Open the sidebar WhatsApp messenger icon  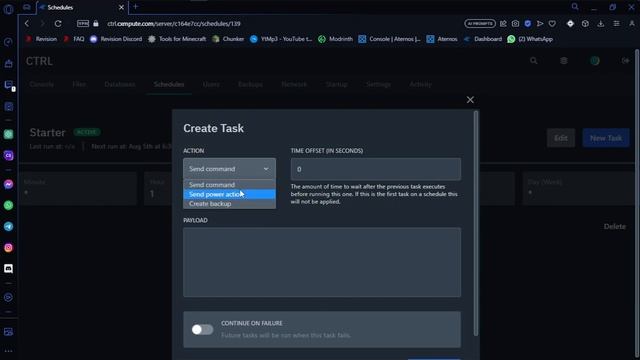(8, 205)
